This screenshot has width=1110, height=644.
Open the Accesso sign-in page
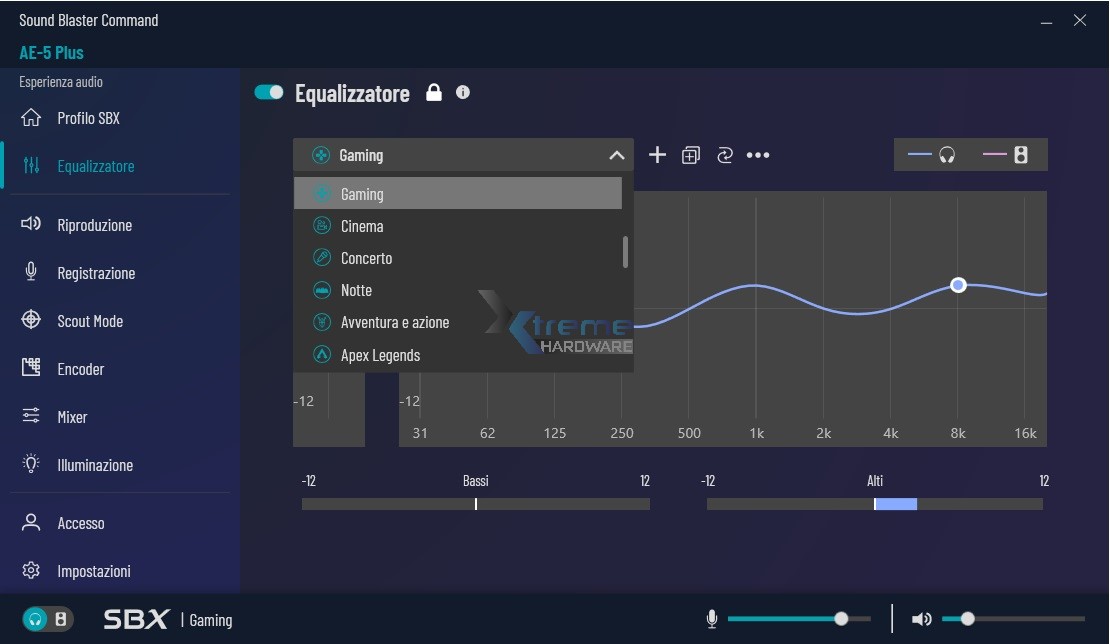click(x=81, y=523)
